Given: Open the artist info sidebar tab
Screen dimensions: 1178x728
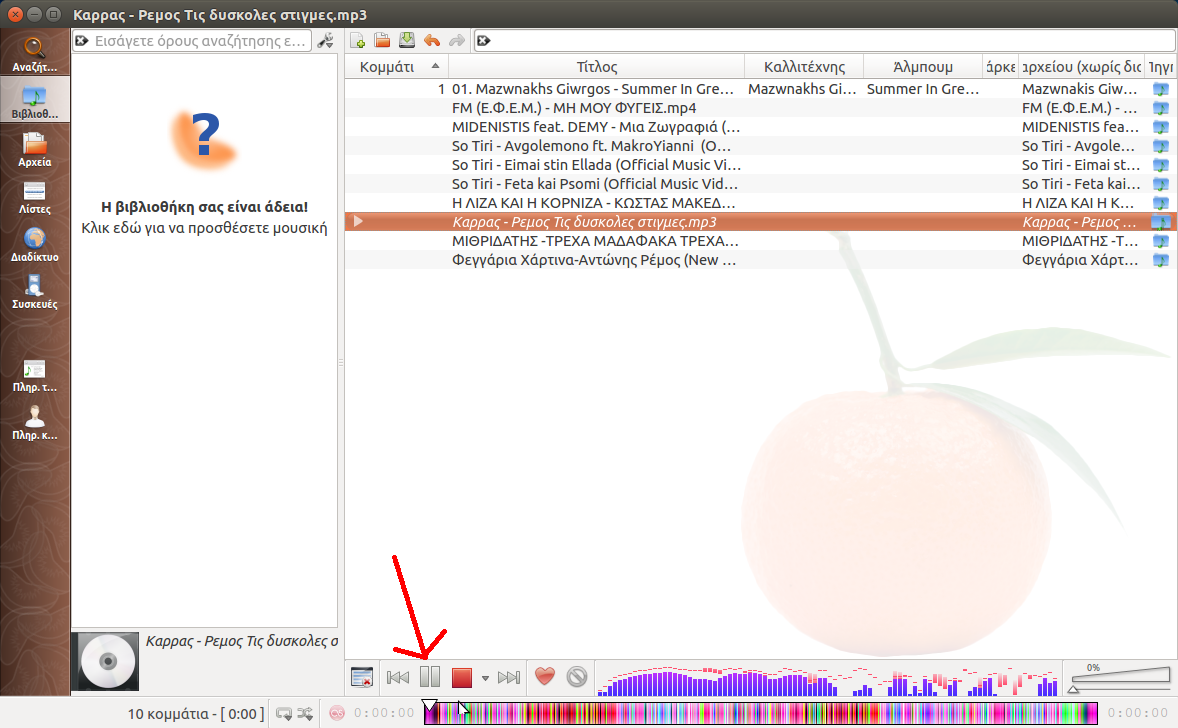Looking at the screenshot, I should coord(35,422).
